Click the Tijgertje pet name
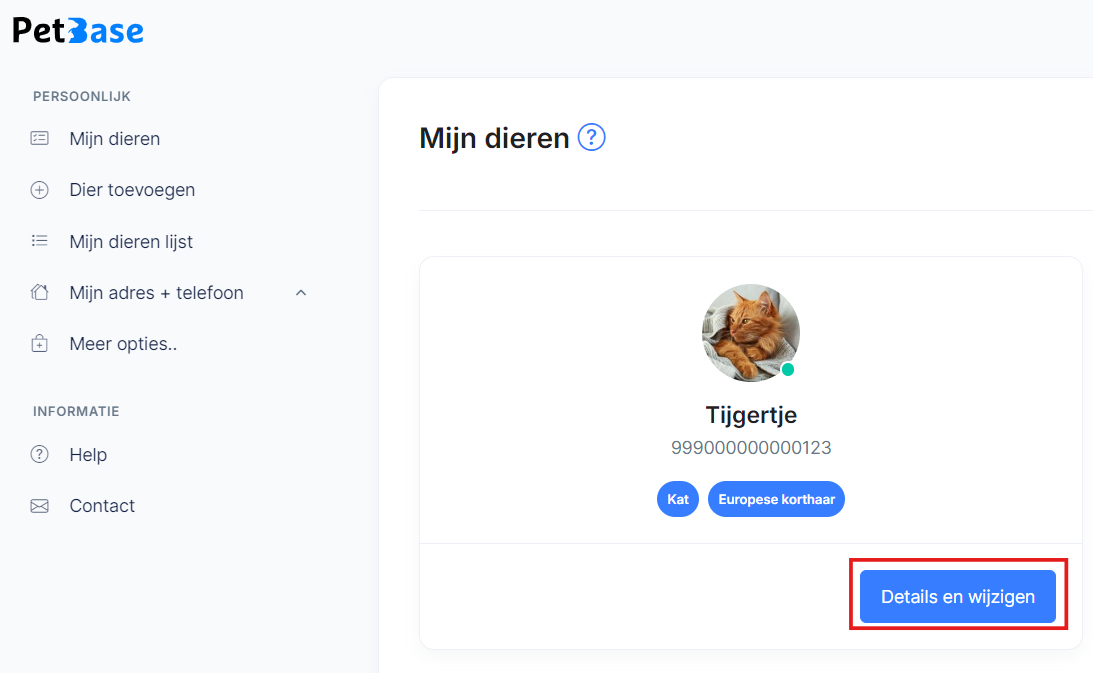Screen dimensions: 1093x673 (751, 415)
